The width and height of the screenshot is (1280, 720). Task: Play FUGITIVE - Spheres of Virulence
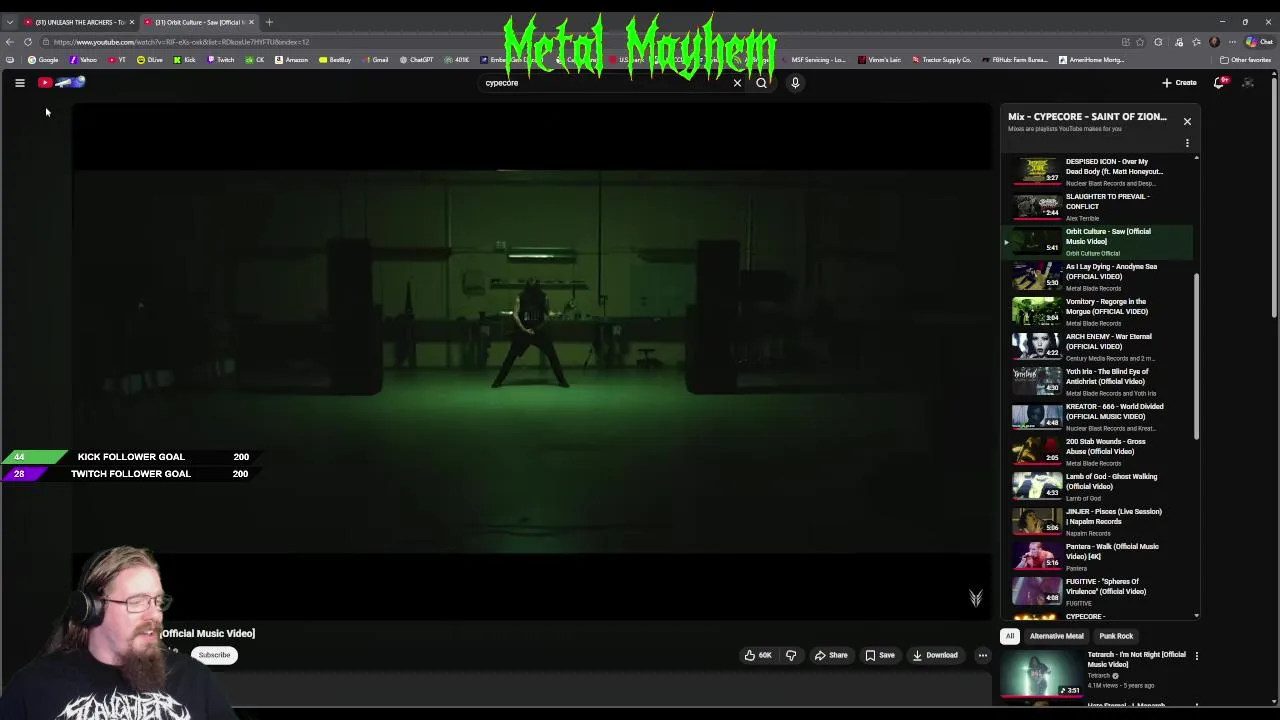pos(1098,591)
